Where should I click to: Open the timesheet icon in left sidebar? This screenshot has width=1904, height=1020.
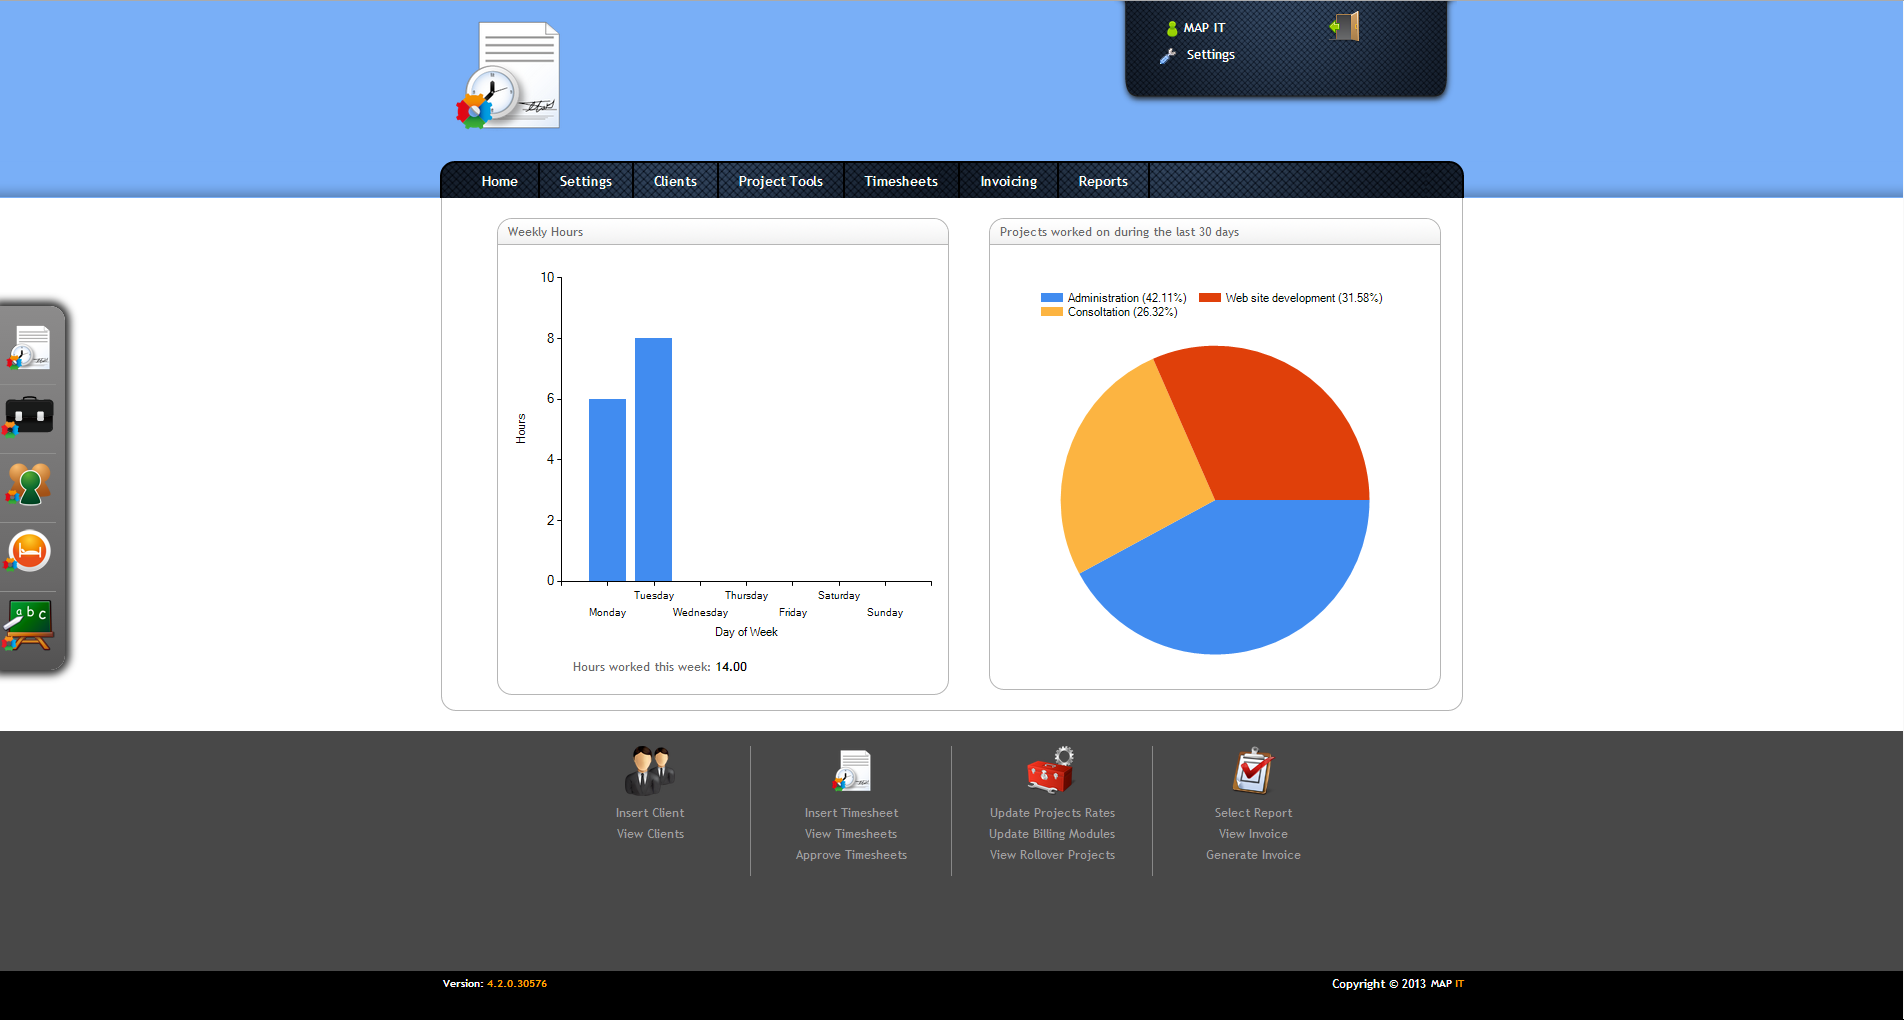click(x=29, y=348)
